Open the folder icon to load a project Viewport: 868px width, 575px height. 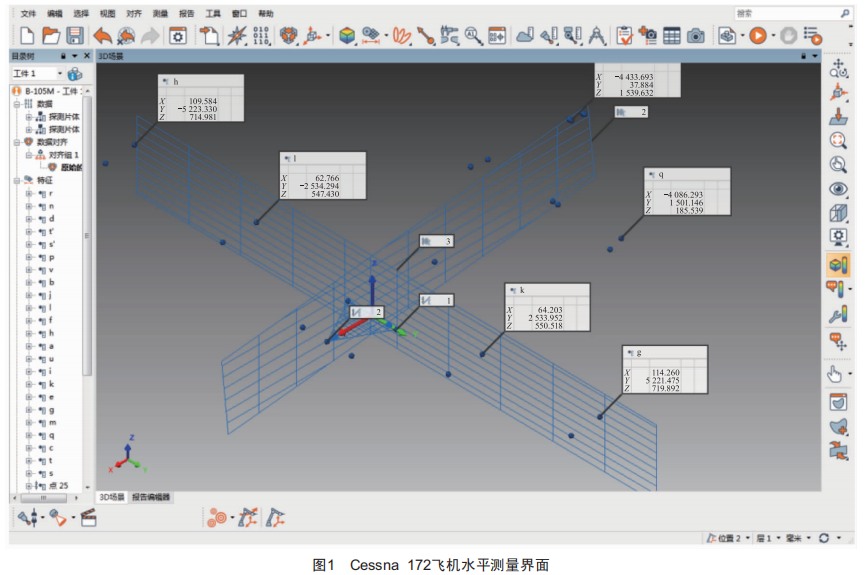click(x=50, y=35)
